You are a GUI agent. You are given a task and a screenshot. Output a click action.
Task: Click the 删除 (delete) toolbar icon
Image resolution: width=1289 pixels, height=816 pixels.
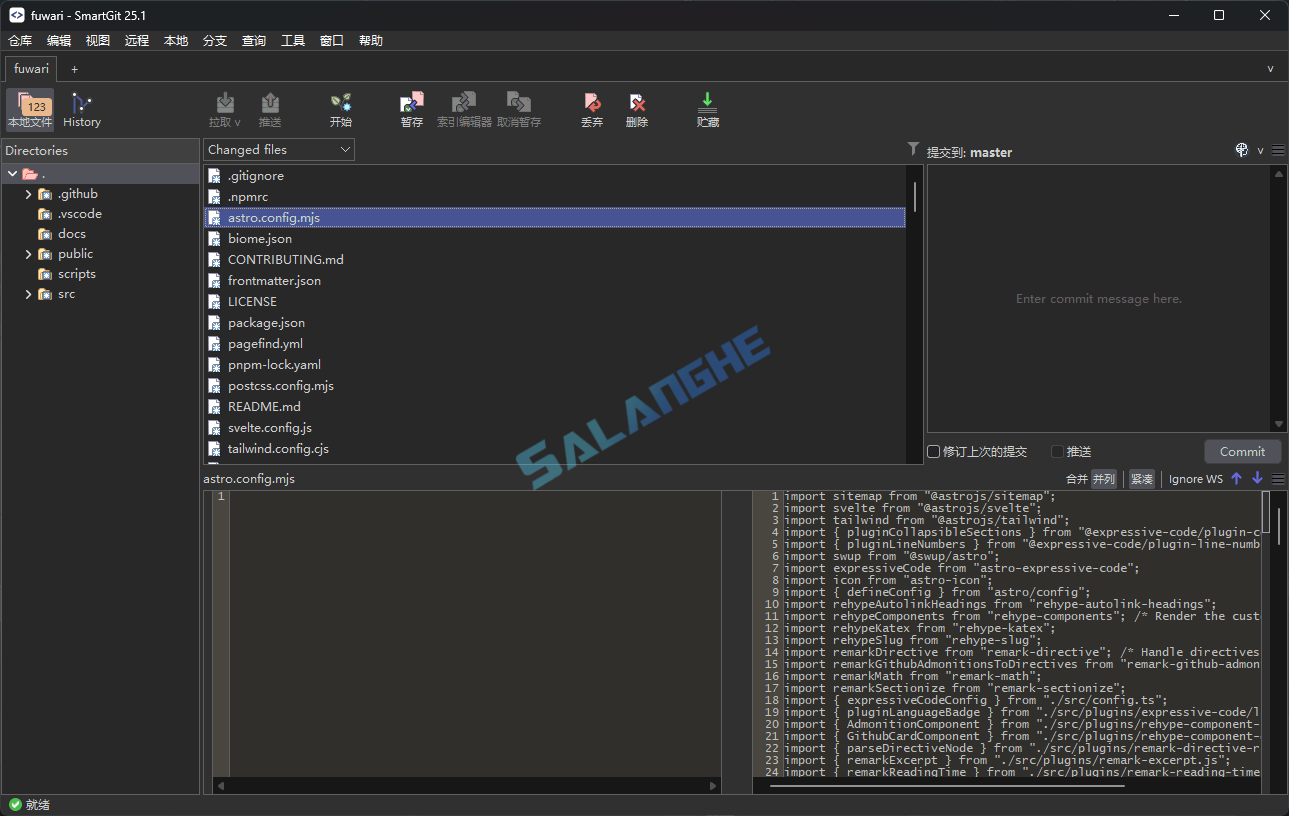(x=637, y=110)
